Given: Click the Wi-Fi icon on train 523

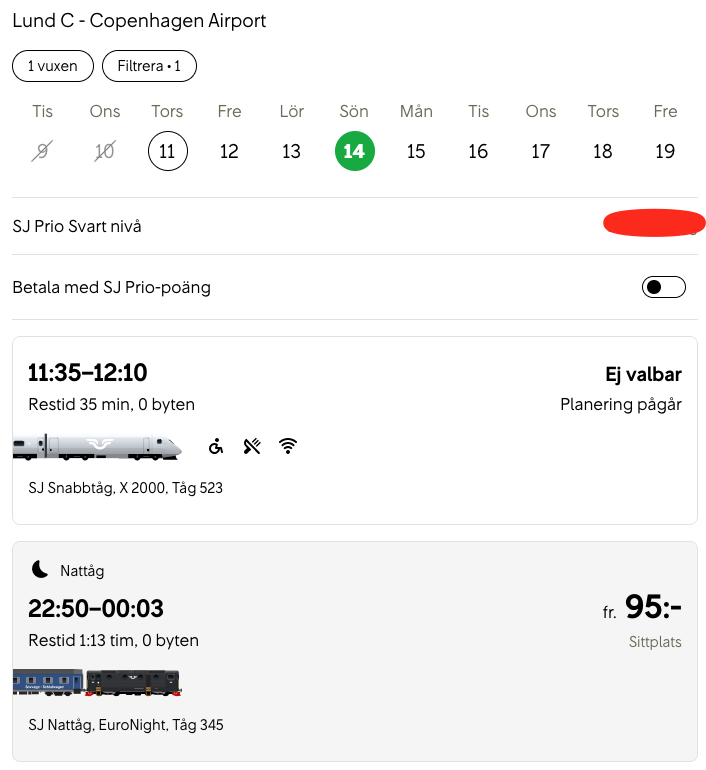Looking at the screenshot, I should point(288,446).
